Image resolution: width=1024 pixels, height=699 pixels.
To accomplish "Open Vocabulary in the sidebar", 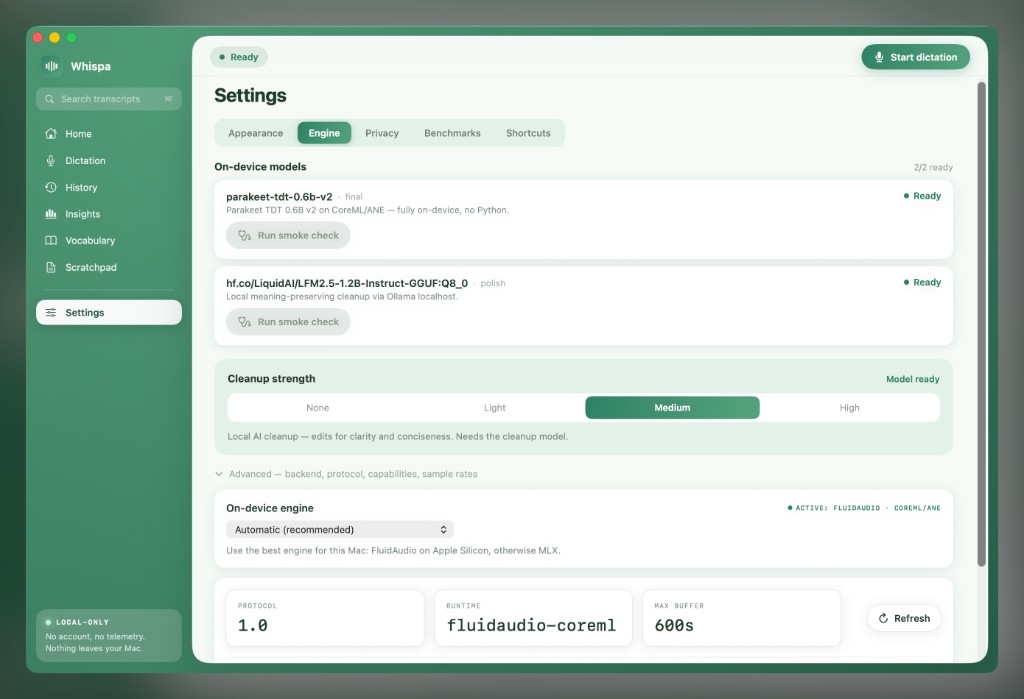I will pyautogui.click(x=108, y=240).
